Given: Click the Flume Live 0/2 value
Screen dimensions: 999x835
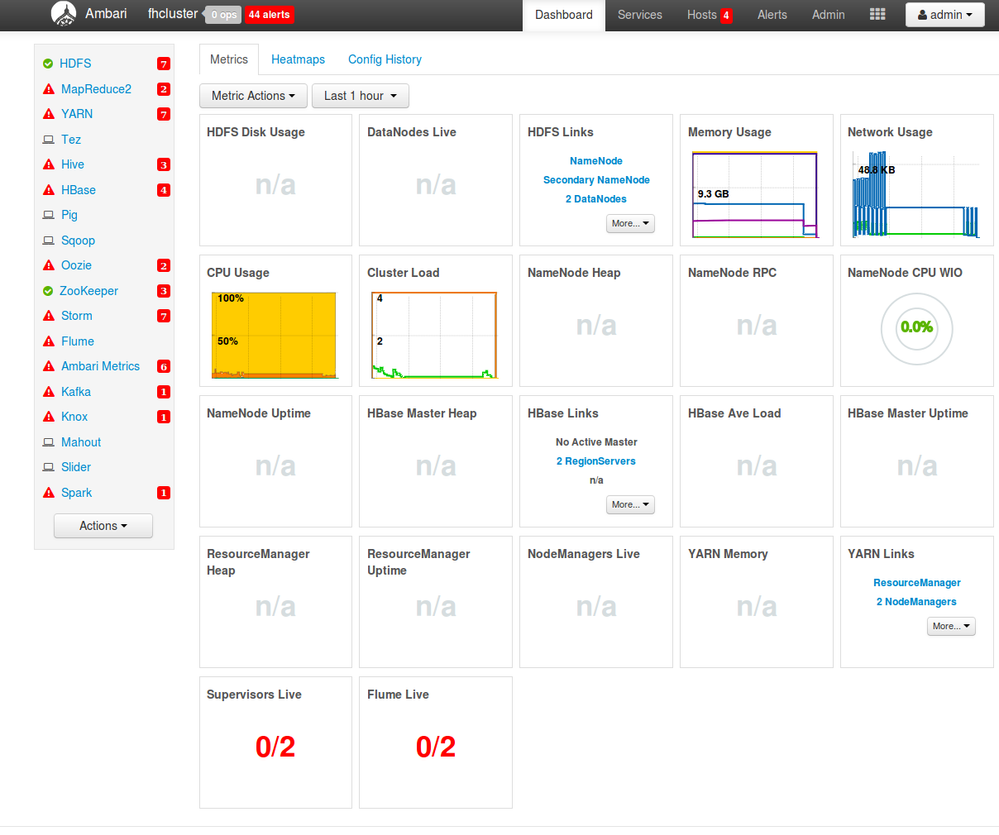Looking at the screenshot, I should [x=436, y=747].
